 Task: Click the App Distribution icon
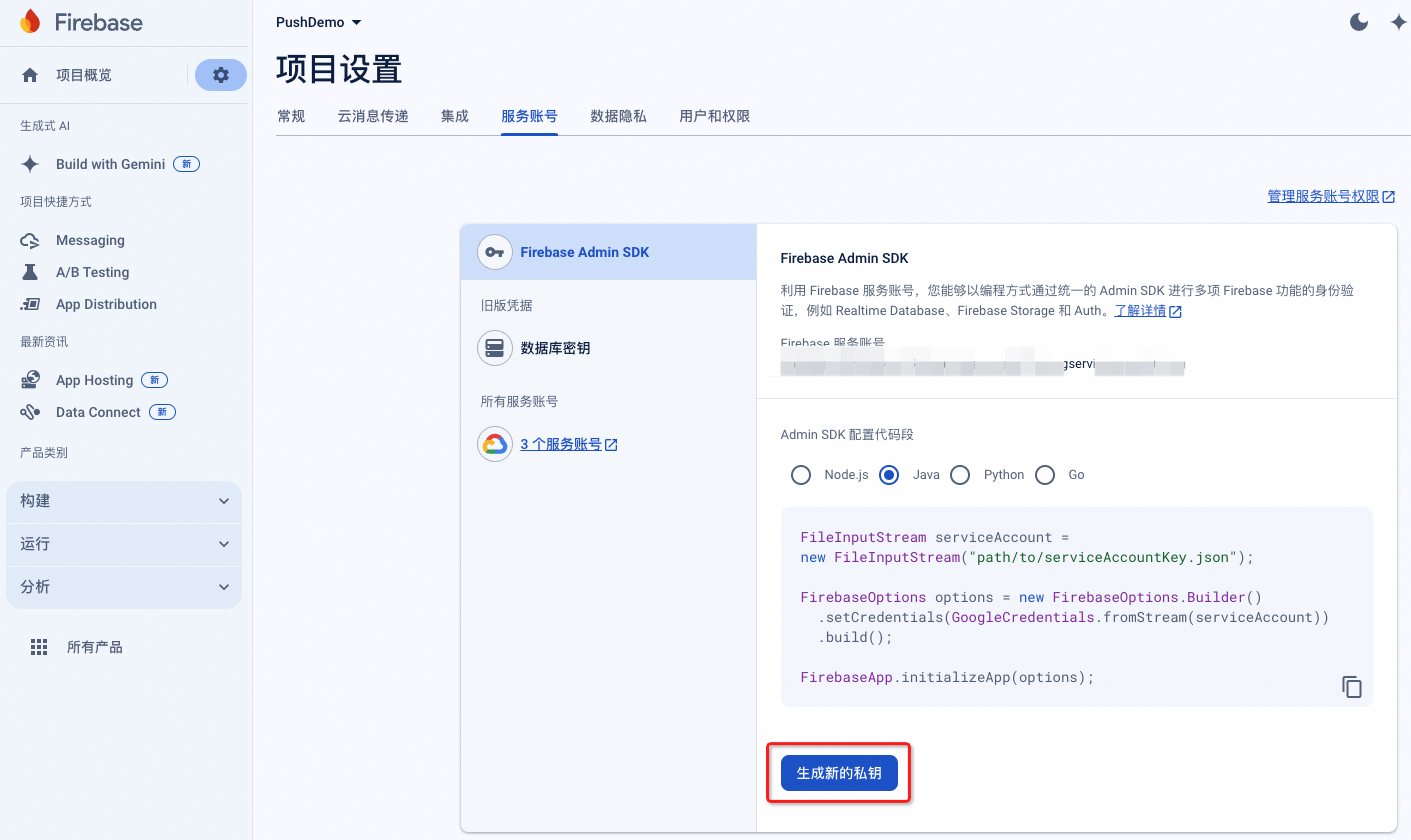30,304
